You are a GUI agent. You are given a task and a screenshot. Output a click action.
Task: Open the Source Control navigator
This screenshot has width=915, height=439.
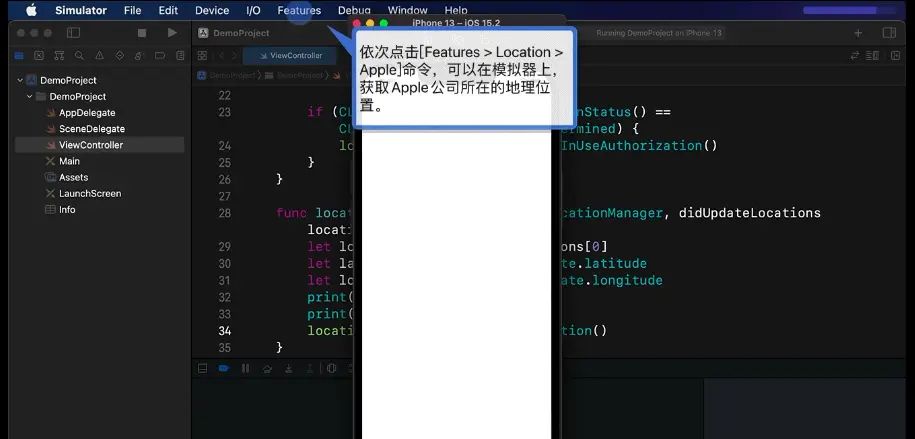pyautogui.click(x=39, y=56)
